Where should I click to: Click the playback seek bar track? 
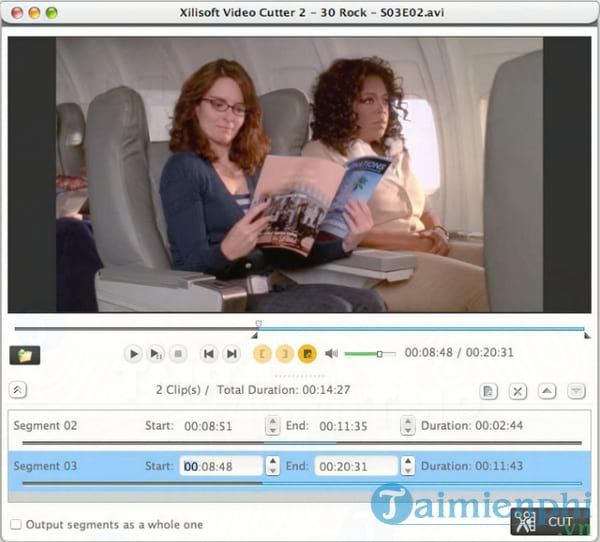click(x=300, y=329)
